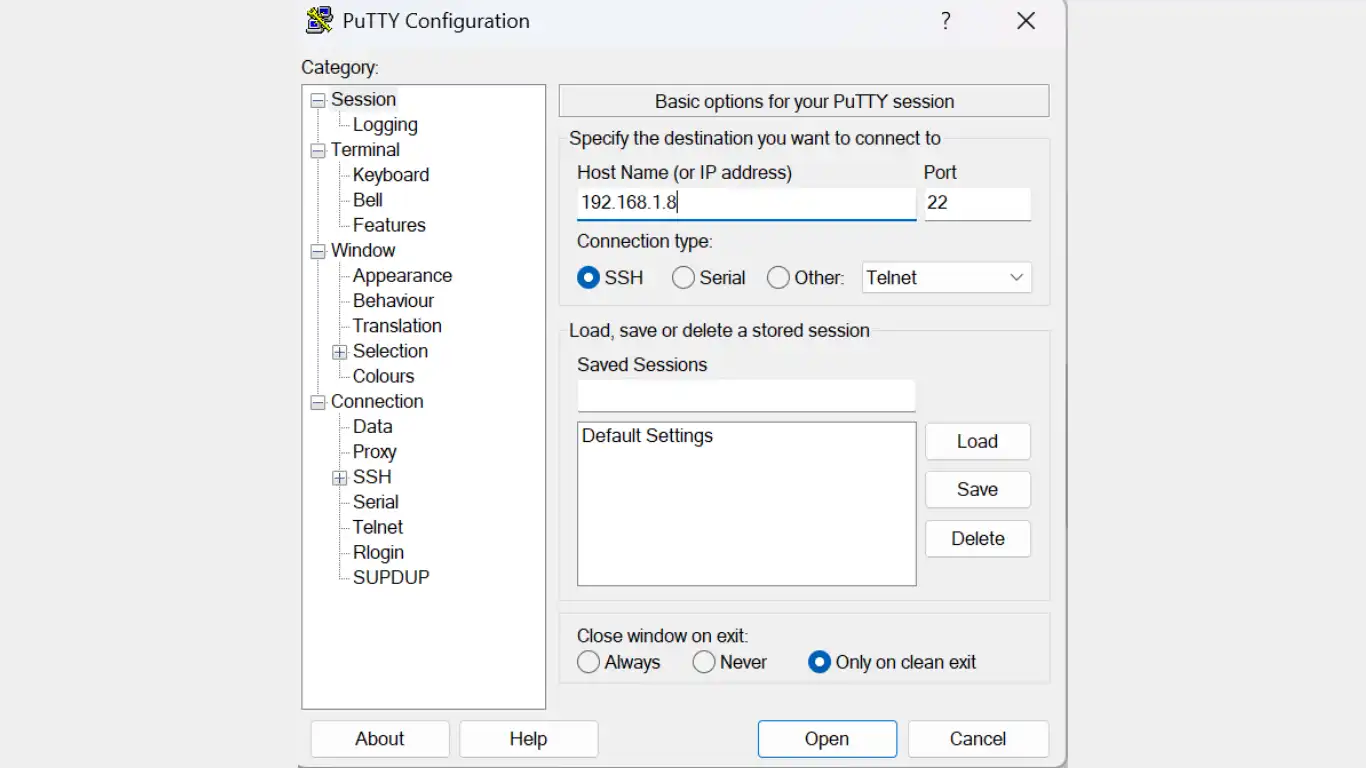Click the Save session button
Image resolution: width=1366 pixels, height=768 pixels.
pyautogui.click(x=977, y=489)
